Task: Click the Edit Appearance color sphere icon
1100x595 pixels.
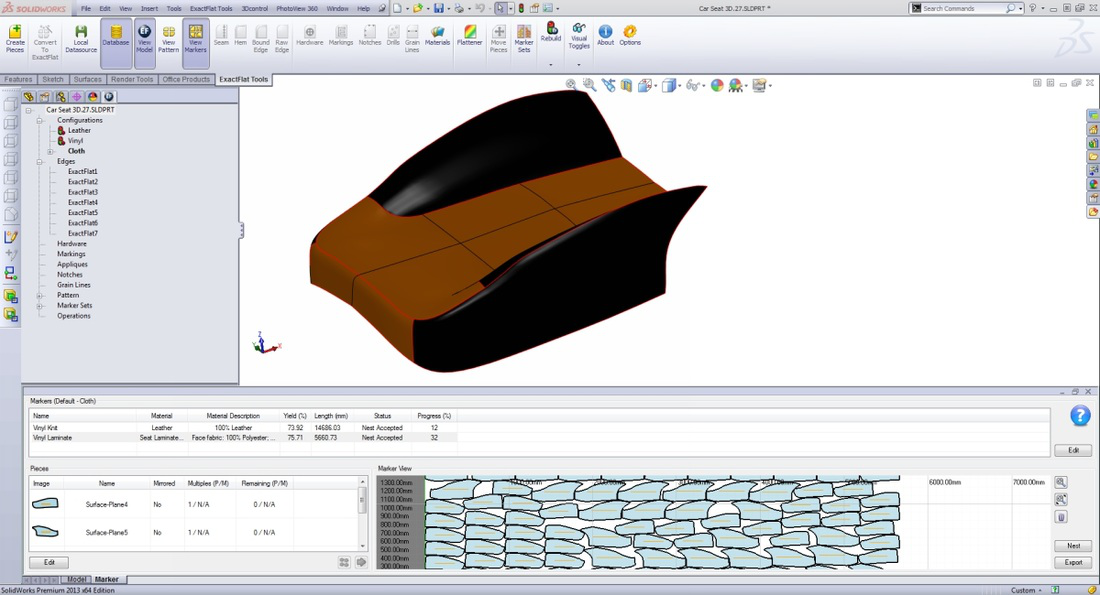Action: tap(717, 86)
